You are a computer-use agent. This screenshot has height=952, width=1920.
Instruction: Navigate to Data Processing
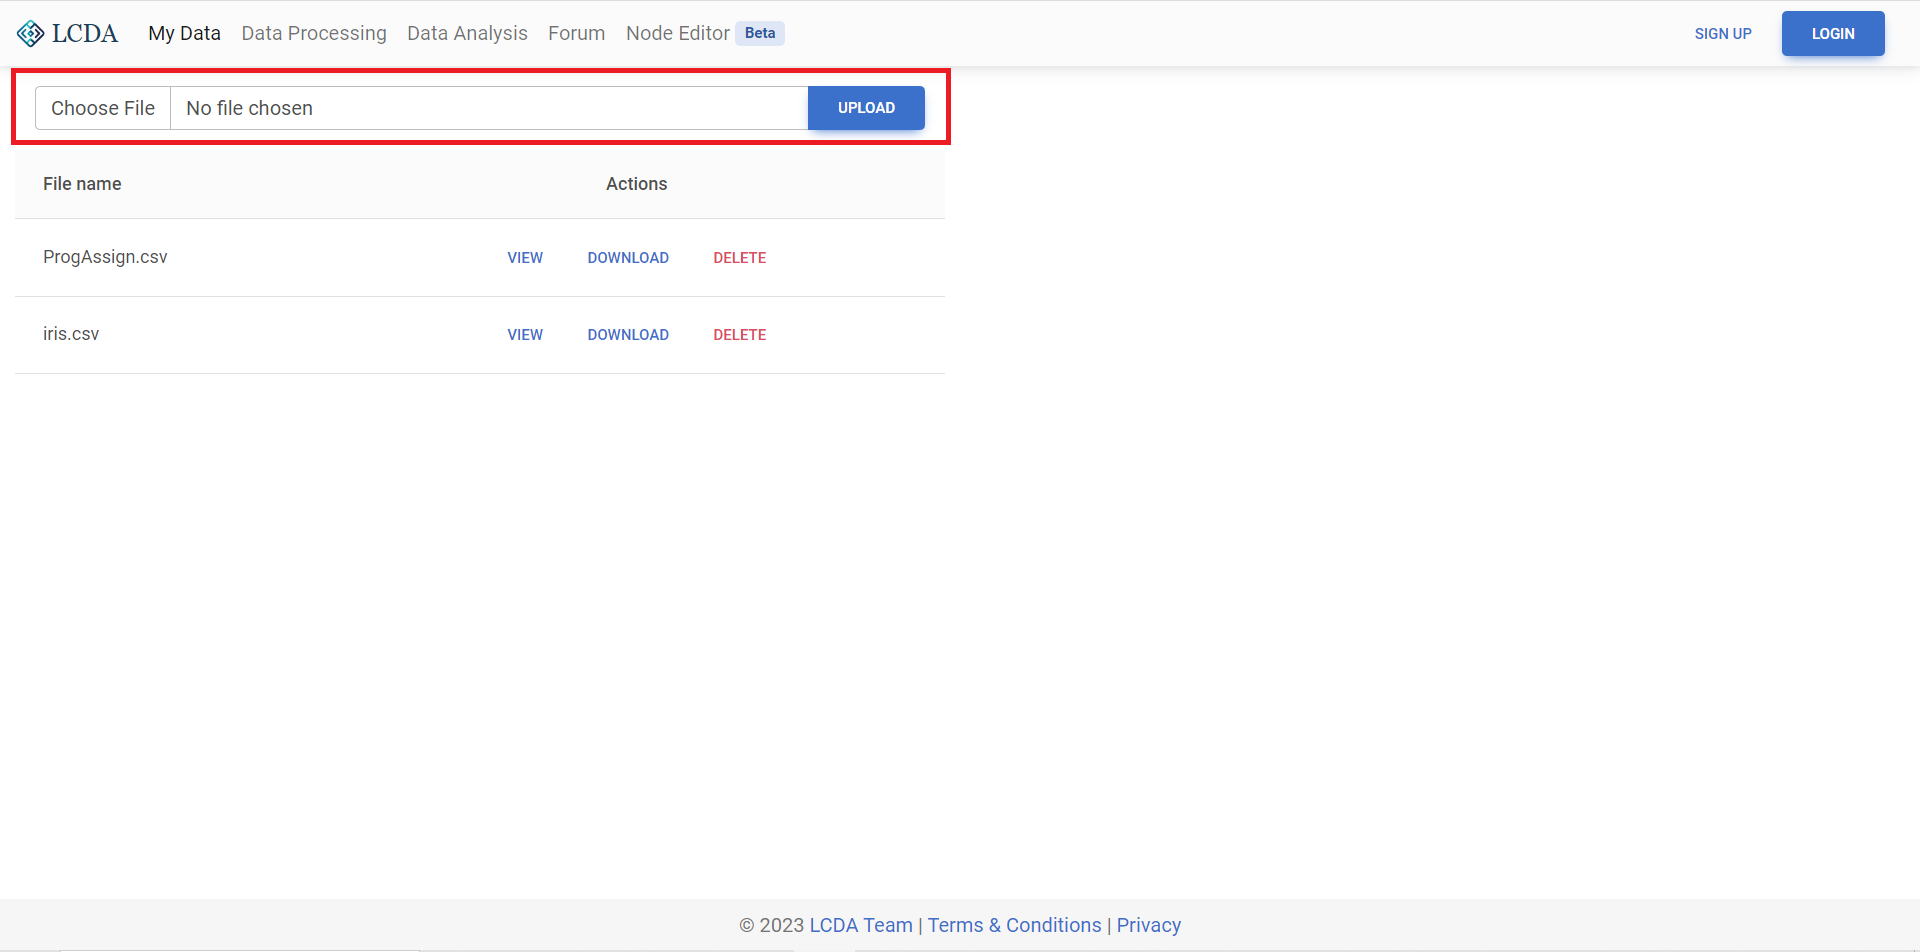pos(313,33)
